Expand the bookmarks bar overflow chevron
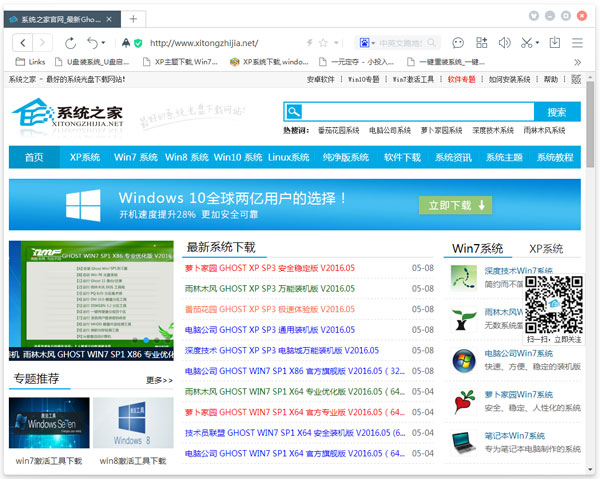Image resolution: width=600 pixels, height=479 pixels. coord(577,62)
